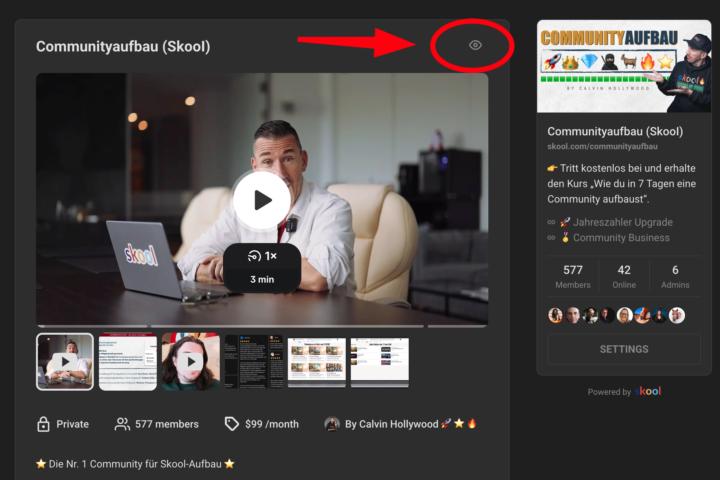This screenshot has width=720, height=480.
Task: Click the Communityaufbau (Skool) page heading
Action: (x=123, y=46)
